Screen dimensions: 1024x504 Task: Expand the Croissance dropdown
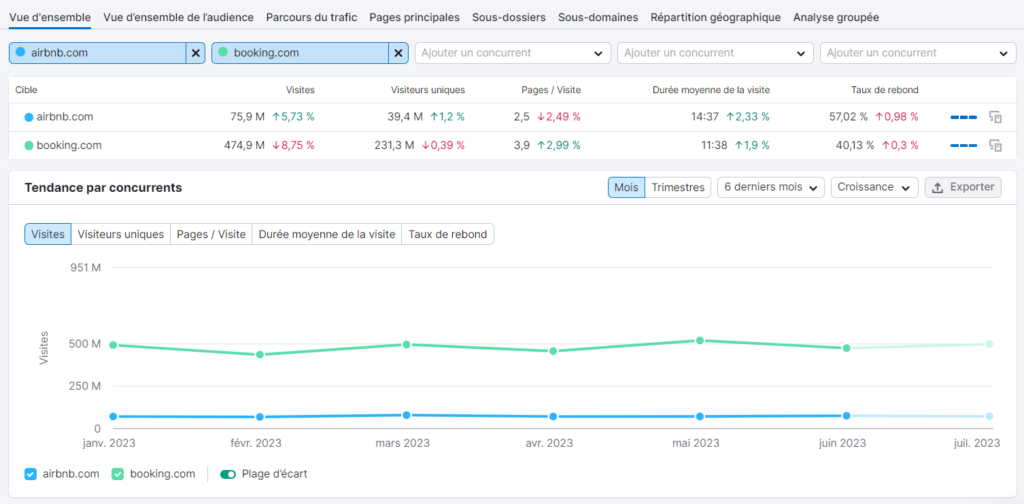874,187
